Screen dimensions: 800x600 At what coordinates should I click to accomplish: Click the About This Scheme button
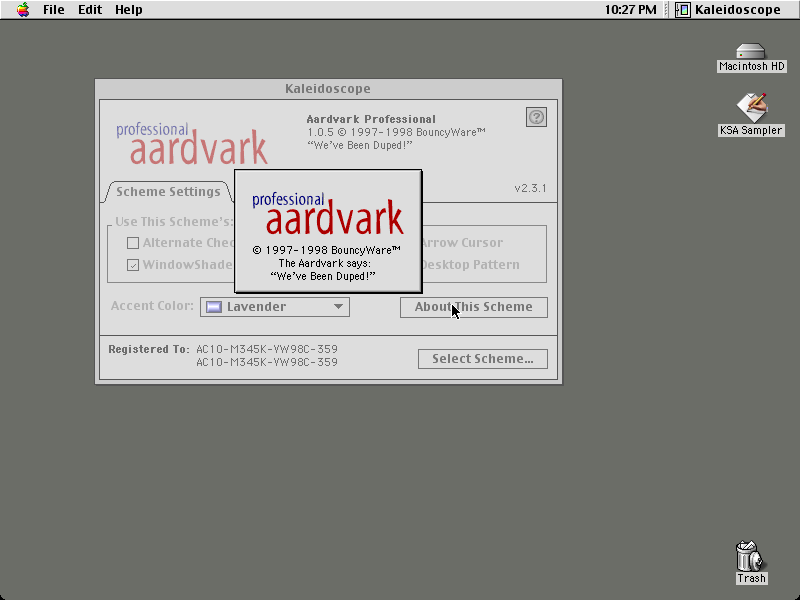473,307
